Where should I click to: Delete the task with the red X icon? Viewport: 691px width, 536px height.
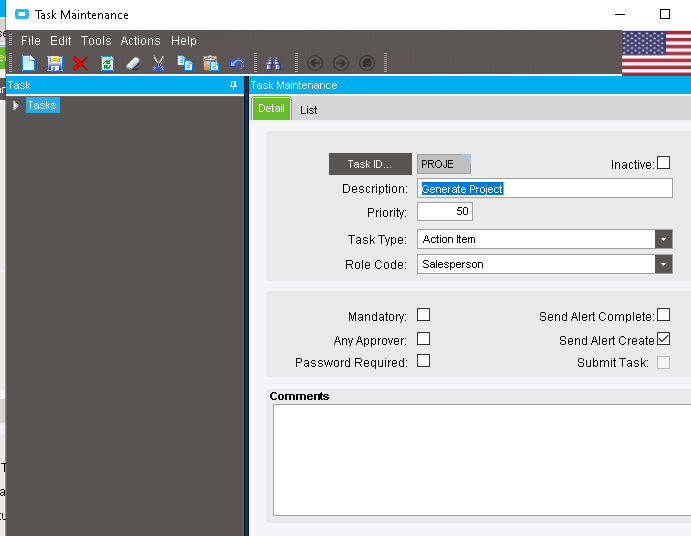click(x=80, y=63)
